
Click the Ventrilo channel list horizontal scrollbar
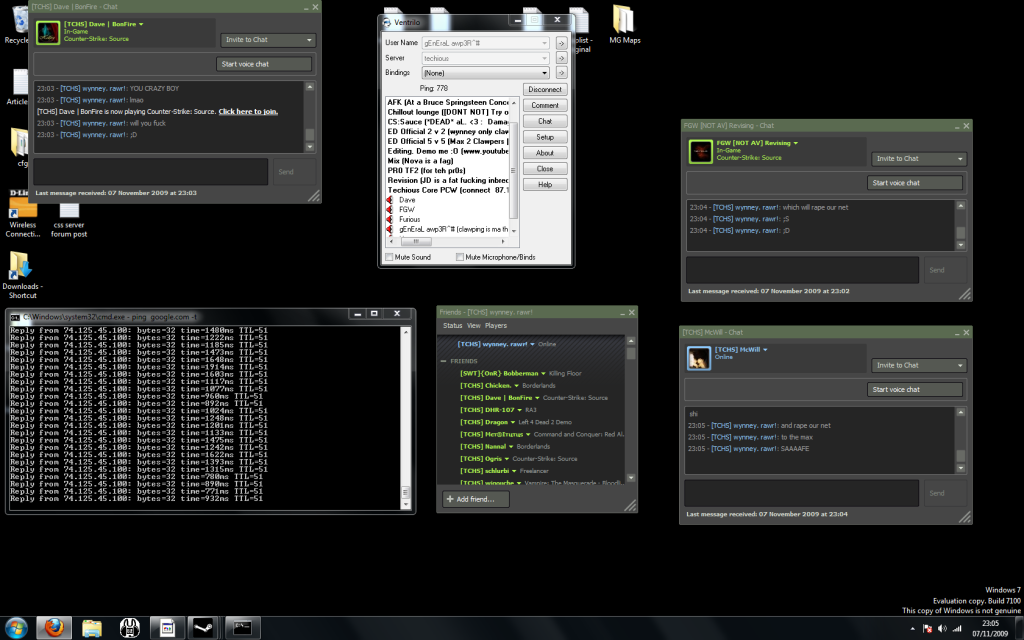pyautogui.click(x=448, y=241)
